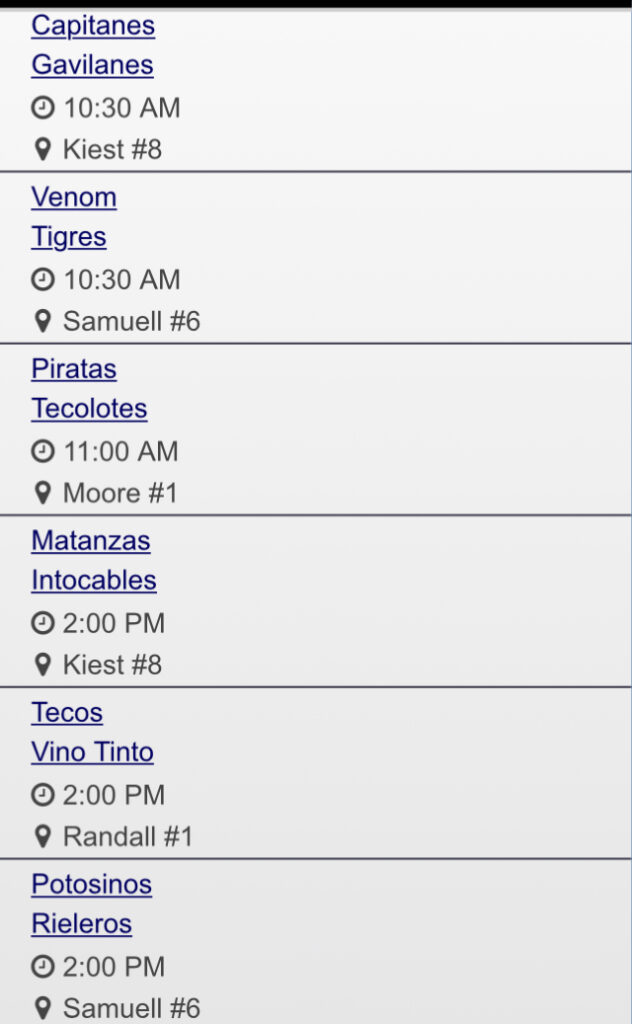Go to the Tigres team page

(x=68, y=237)
